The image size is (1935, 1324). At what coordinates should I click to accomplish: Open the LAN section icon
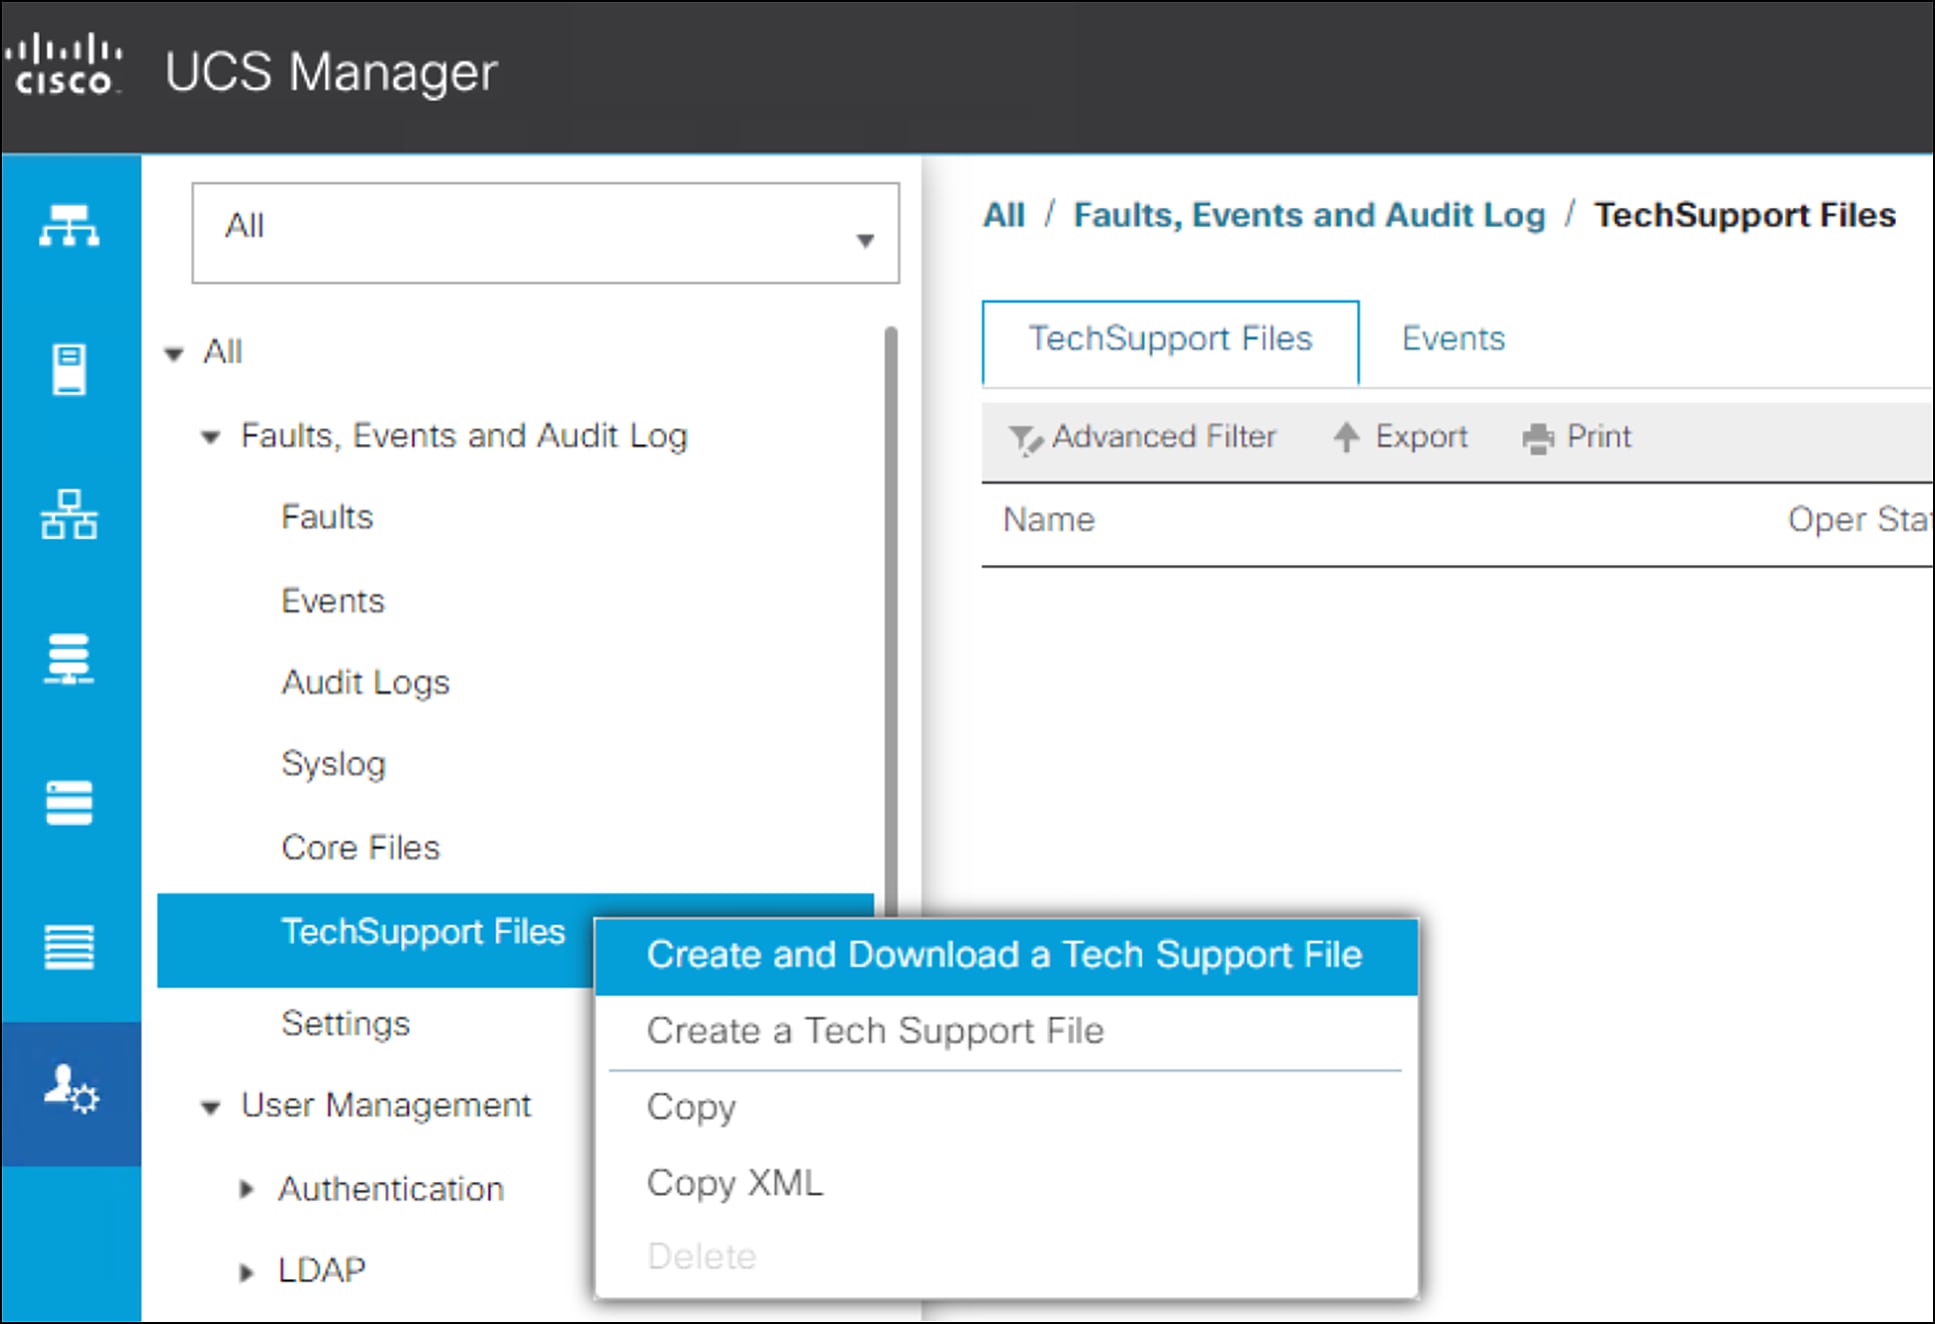click(x=69, y=514)
